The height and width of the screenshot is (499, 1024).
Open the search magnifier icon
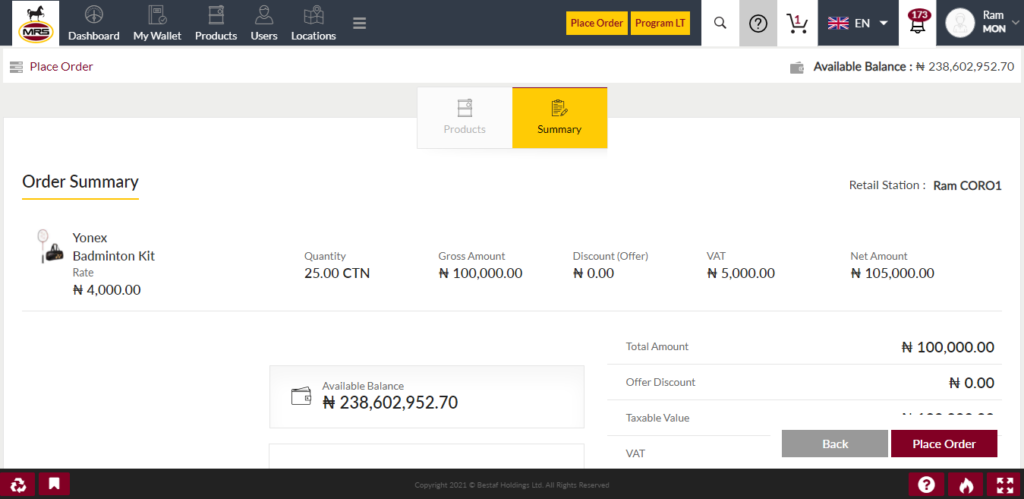(720, 23)
